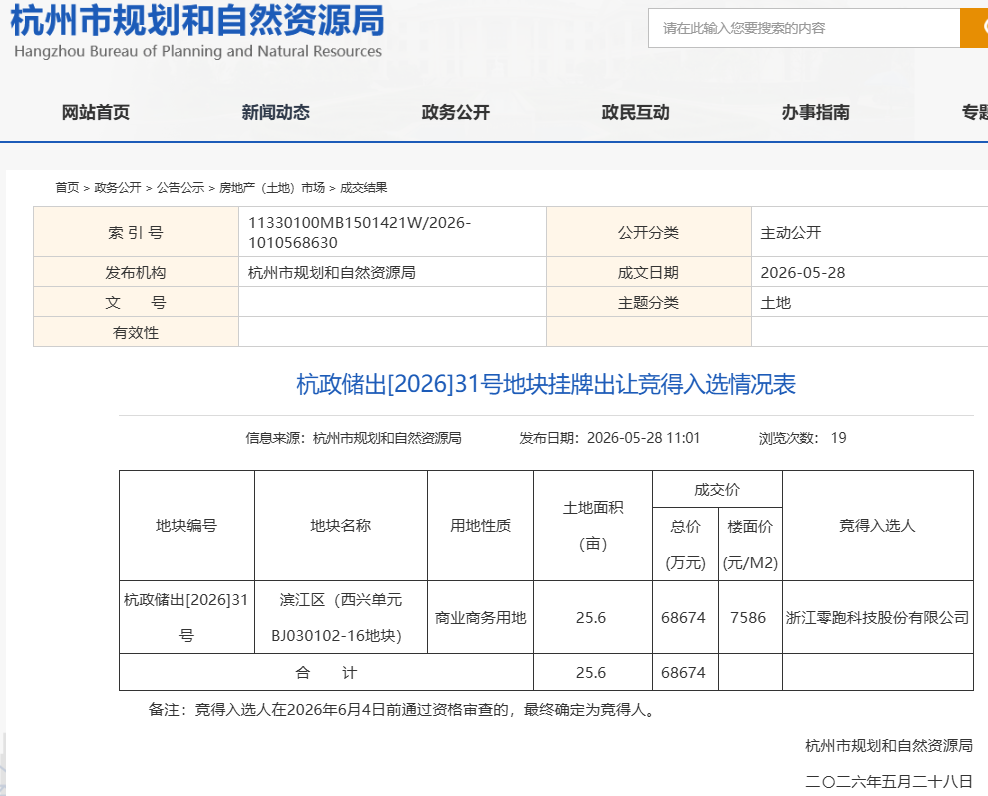Viewport: 988px width, 796px height.
Task: Click the 首页 breadcrumb link
Action: (x=67, y=188)
